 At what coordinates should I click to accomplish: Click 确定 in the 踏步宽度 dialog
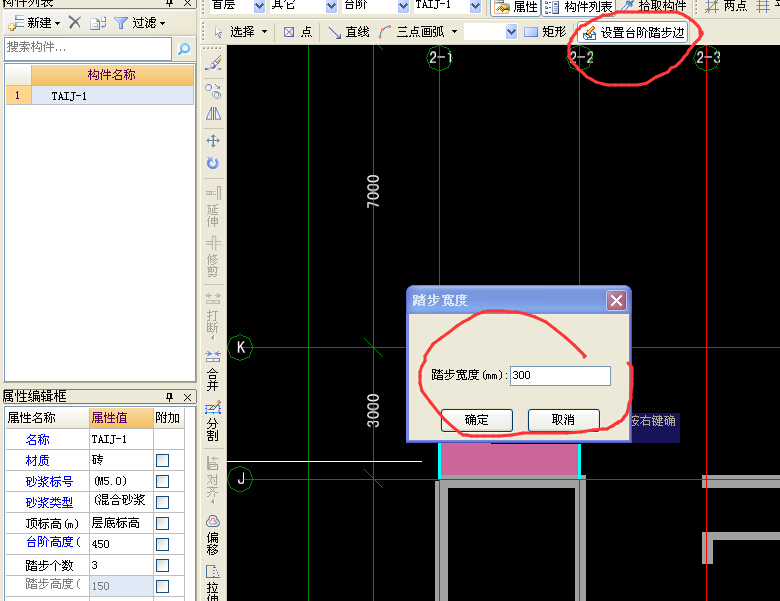click(x=477, y=420)
